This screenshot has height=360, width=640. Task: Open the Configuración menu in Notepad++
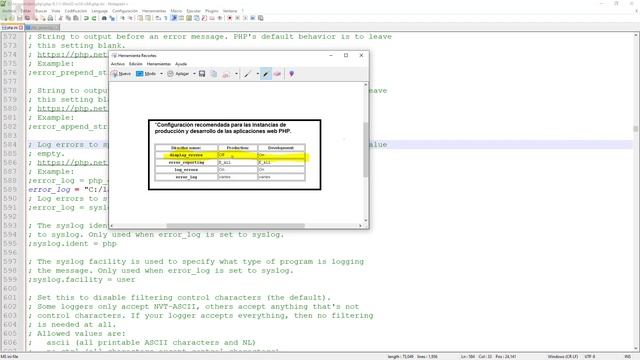(x=125, y=11)
